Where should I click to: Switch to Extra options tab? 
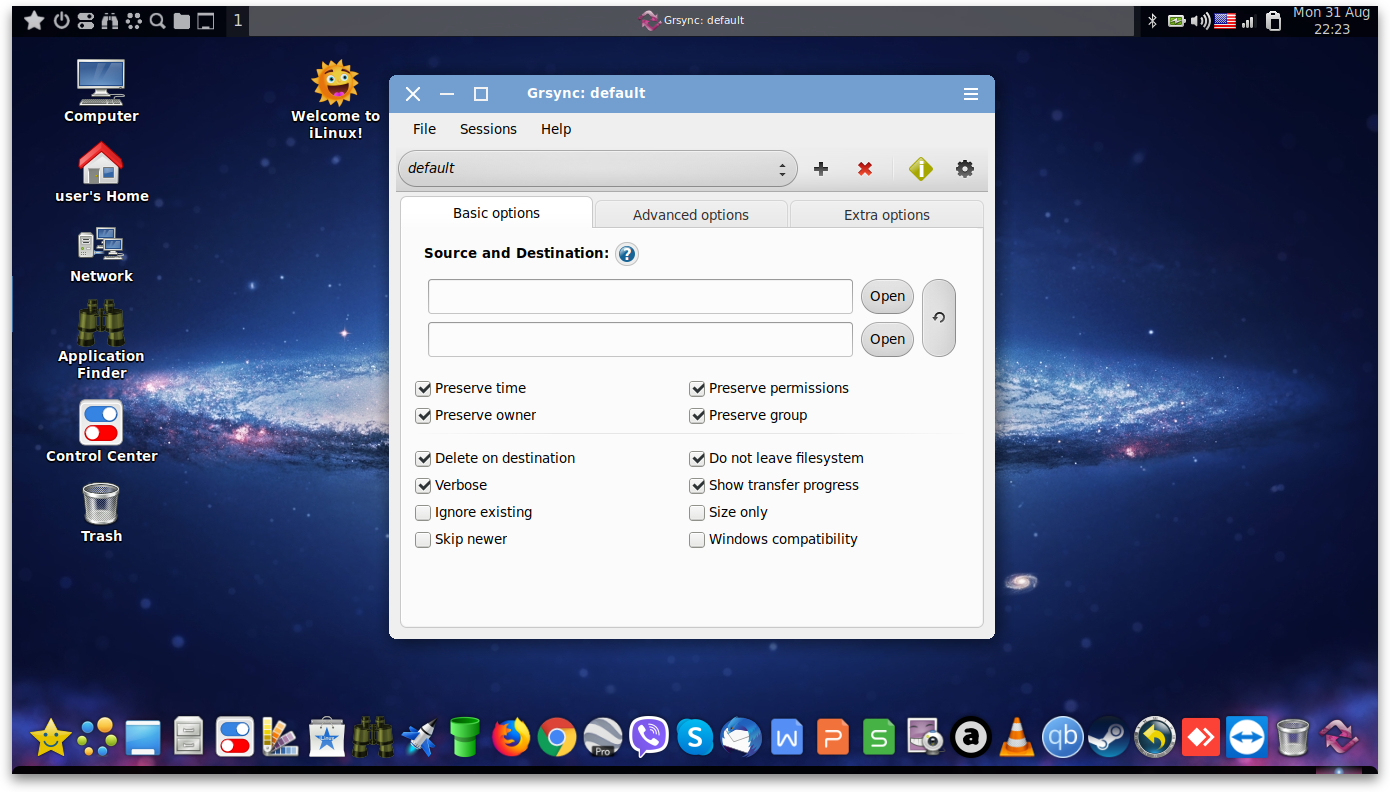[887, 215]
